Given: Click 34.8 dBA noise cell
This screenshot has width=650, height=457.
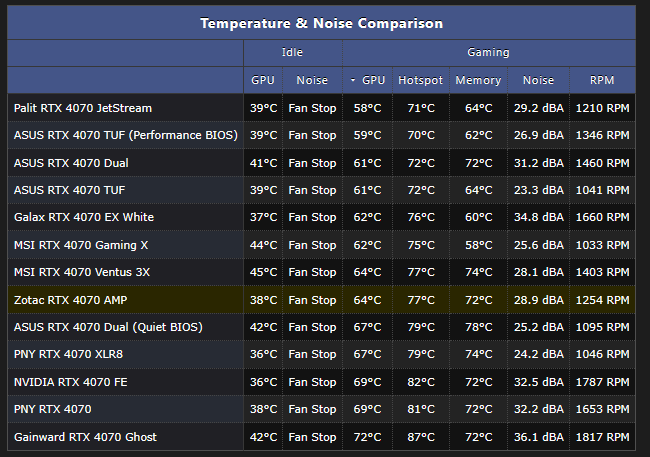Looking at the screenshot, I should point(539,217).
